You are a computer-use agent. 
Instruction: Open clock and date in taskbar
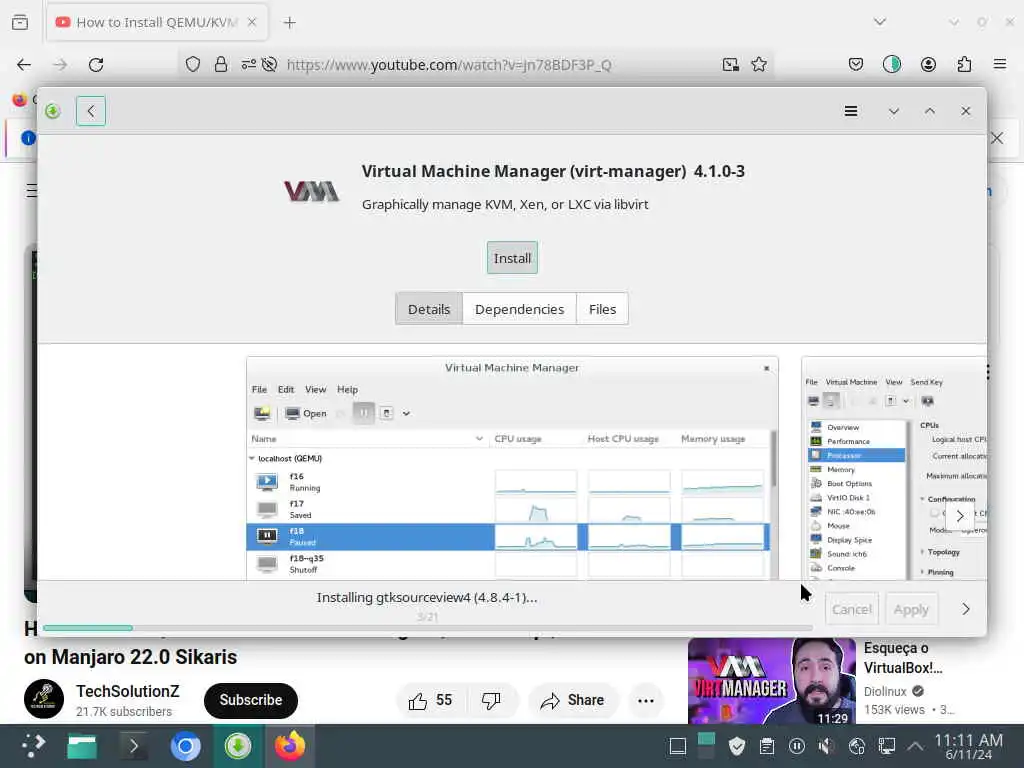(968, 746)
